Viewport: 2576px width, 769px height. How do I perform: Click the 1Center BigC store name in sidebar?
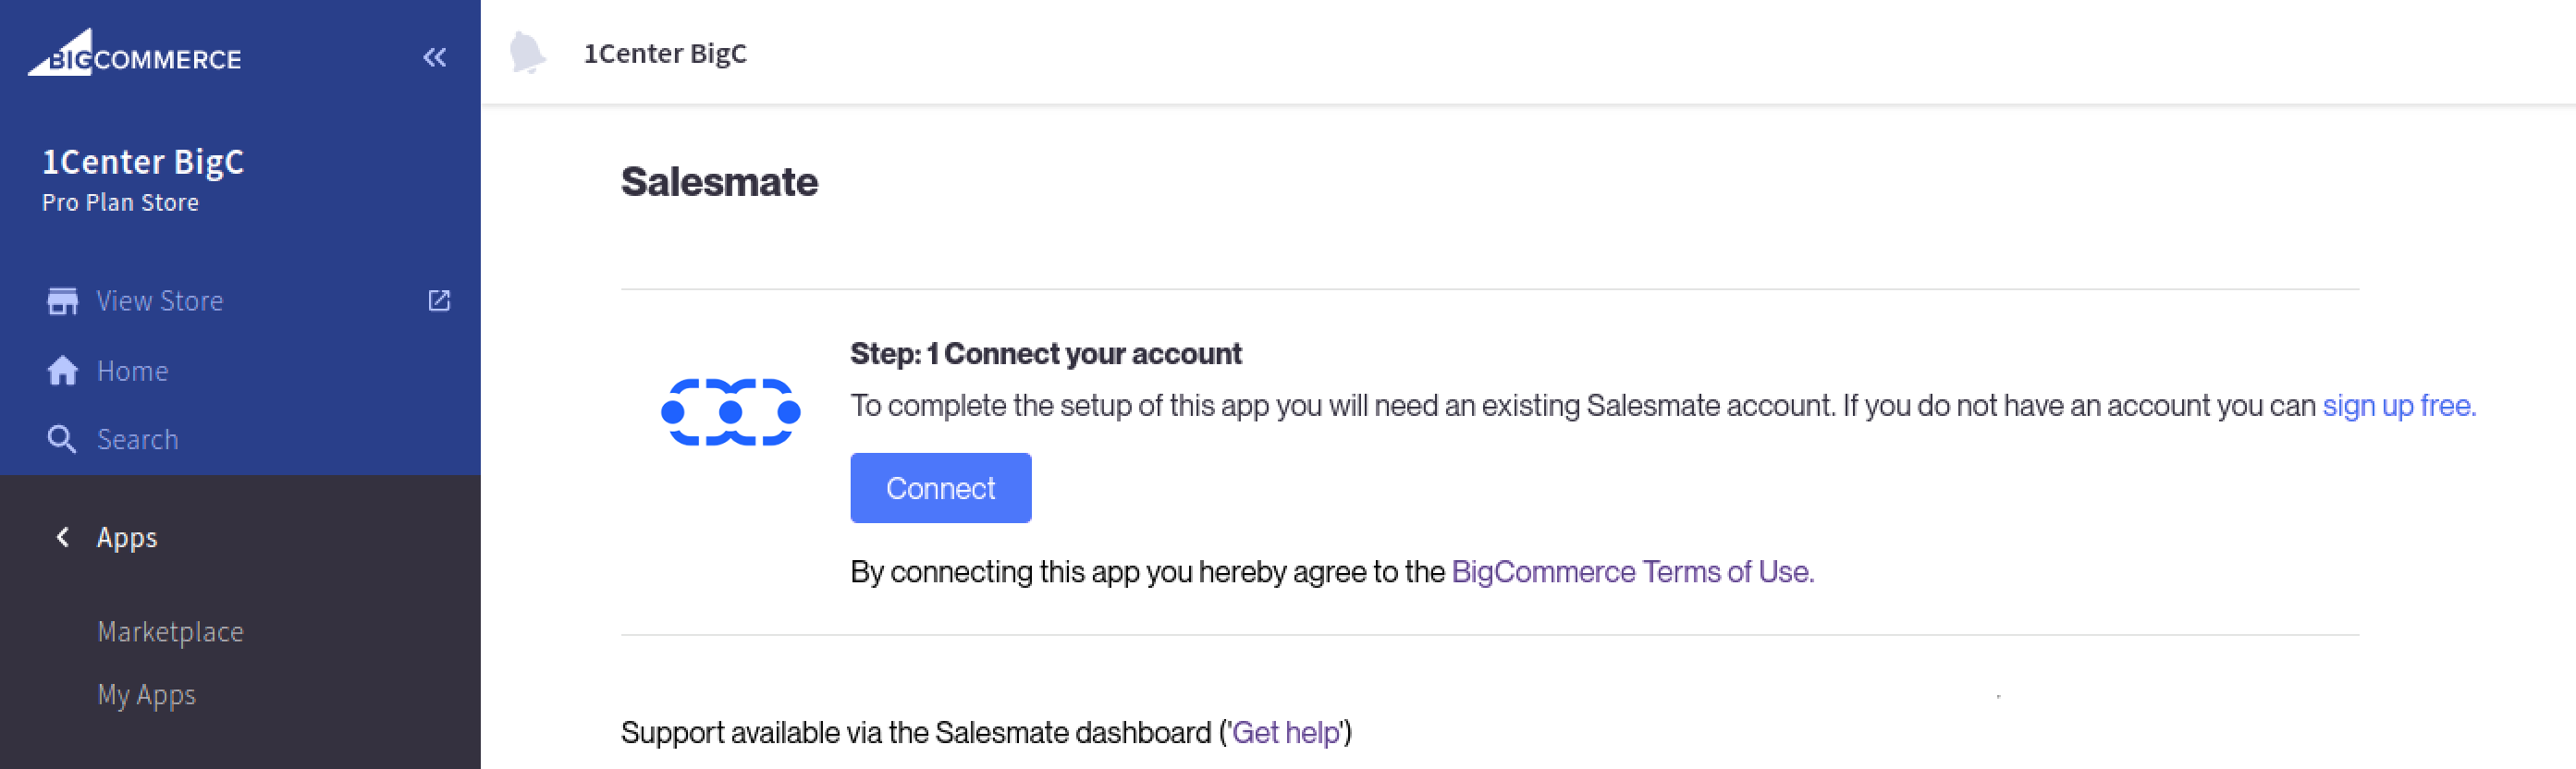(x=143, y=162)
